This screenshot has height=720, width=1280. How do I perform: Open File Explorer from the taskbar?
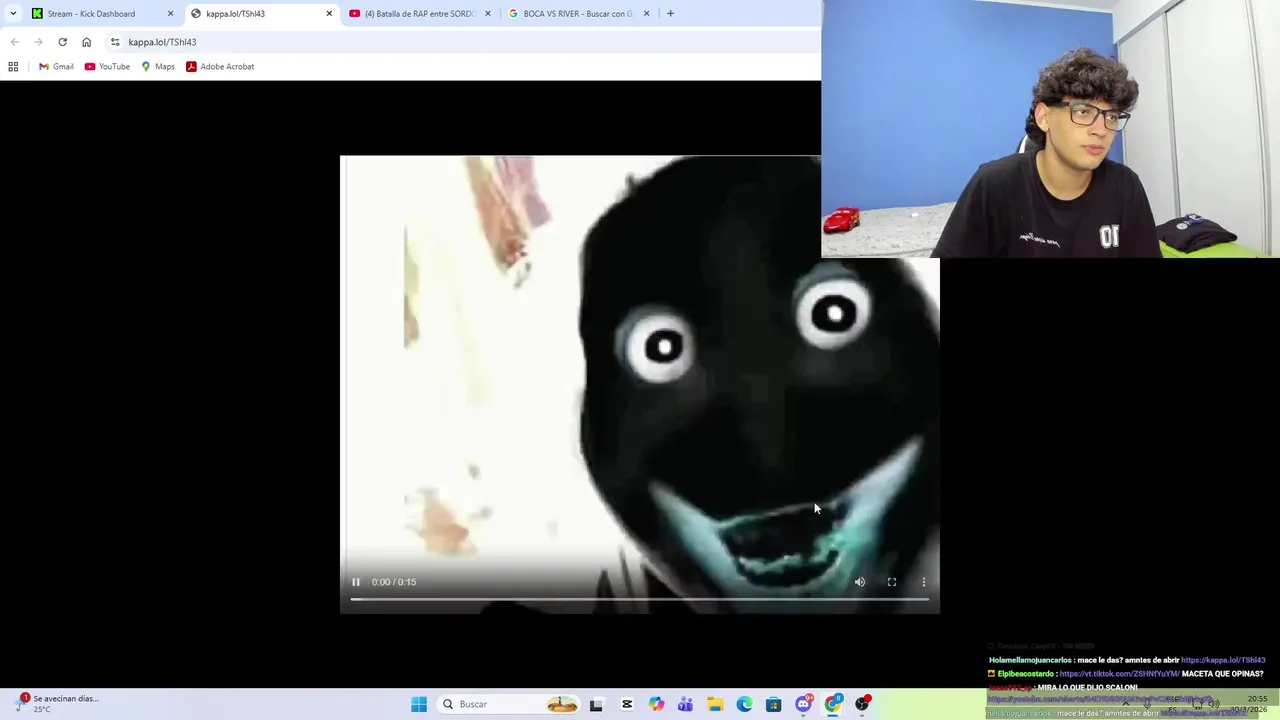pos(715,704)
